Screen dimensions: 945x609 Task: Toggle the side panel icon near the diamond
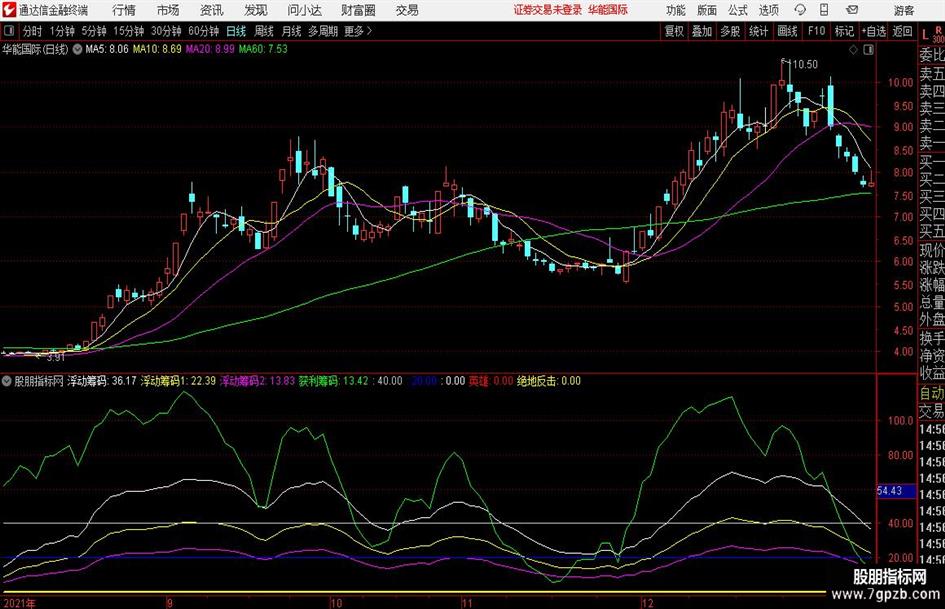click(x=868, y=50)
